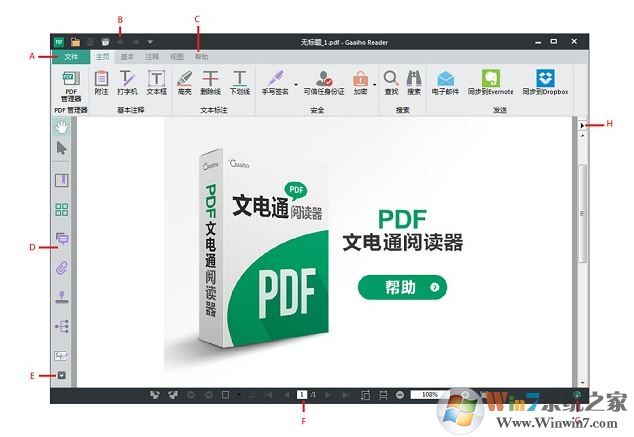
Task: Jump to first page in status bar
Action: (268, 395)
